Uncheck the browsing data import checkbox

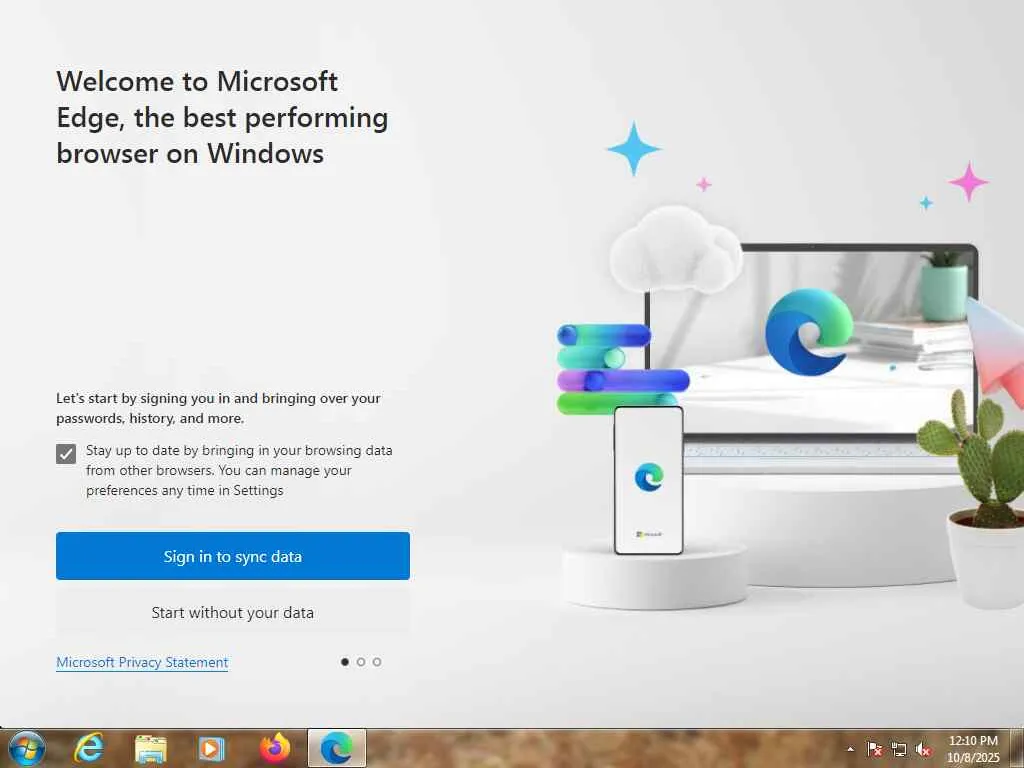coord(66,453)
